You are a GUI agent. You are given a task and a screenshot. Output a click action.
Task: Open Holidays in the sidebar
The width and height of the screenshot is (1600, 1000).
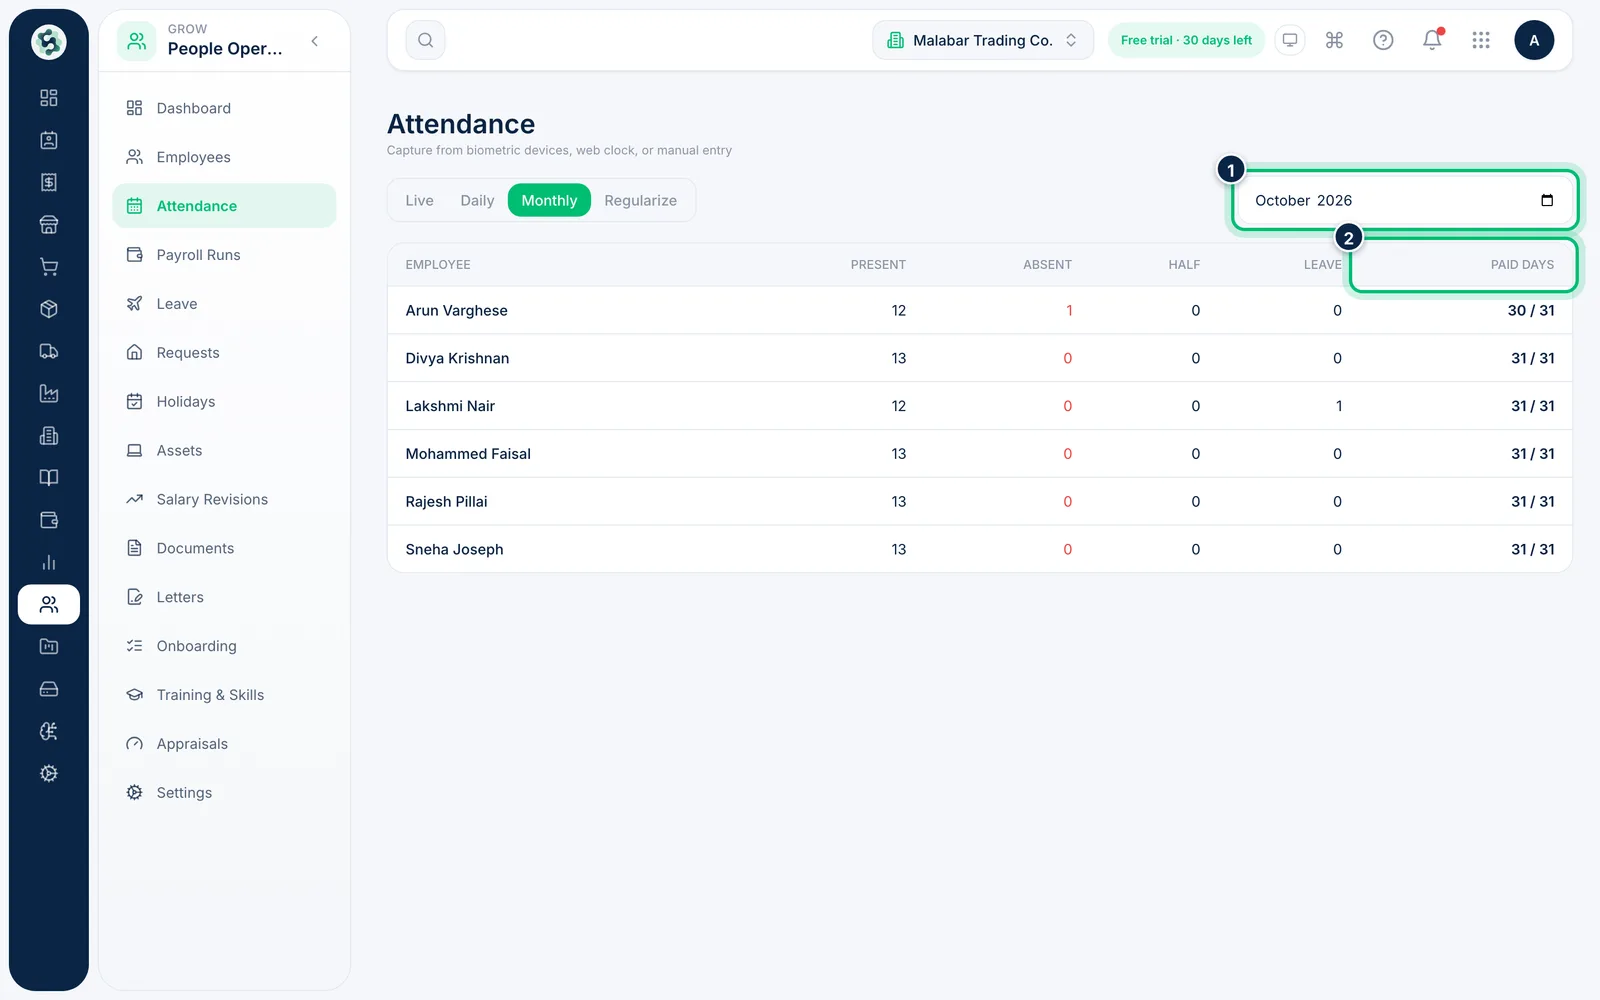(x=224, y=402)
